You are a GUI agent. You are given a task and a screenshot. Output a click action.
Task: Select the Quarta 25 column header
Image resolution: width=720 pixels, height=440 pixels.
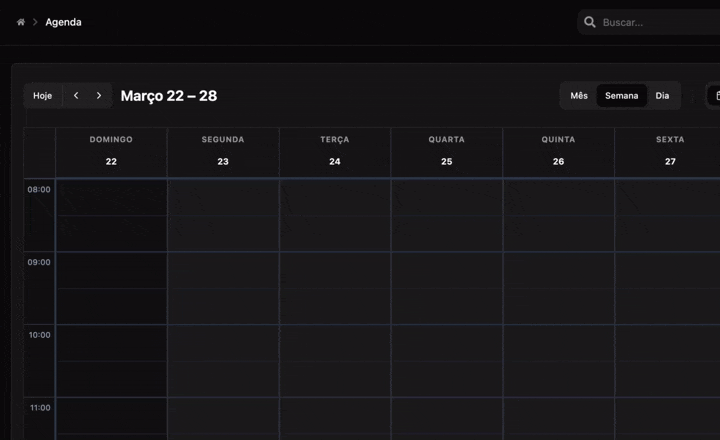click(x=447, y=152)
